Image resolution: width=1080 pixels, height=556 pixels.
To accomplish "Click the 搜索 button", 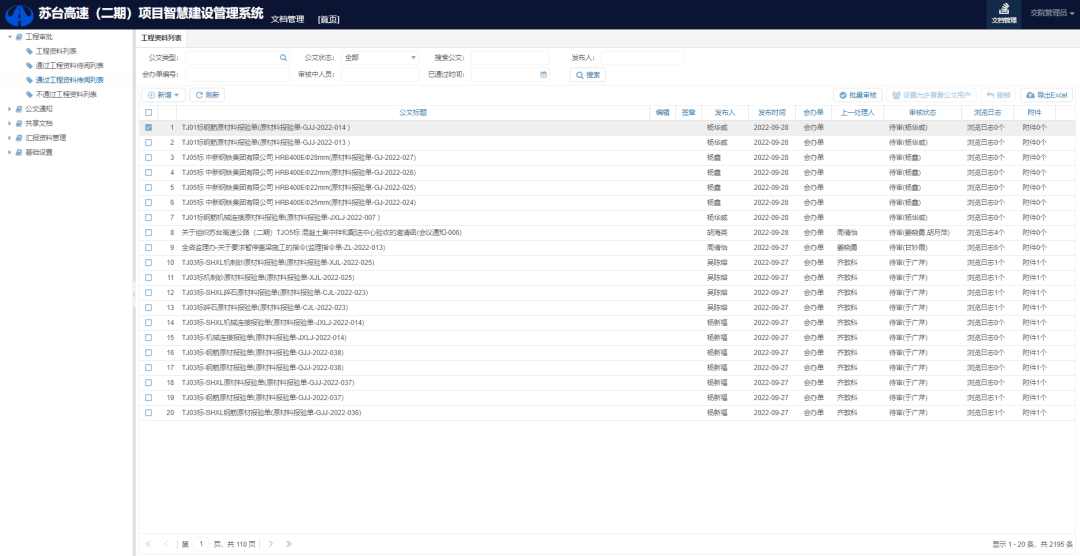I will point(588,75).
